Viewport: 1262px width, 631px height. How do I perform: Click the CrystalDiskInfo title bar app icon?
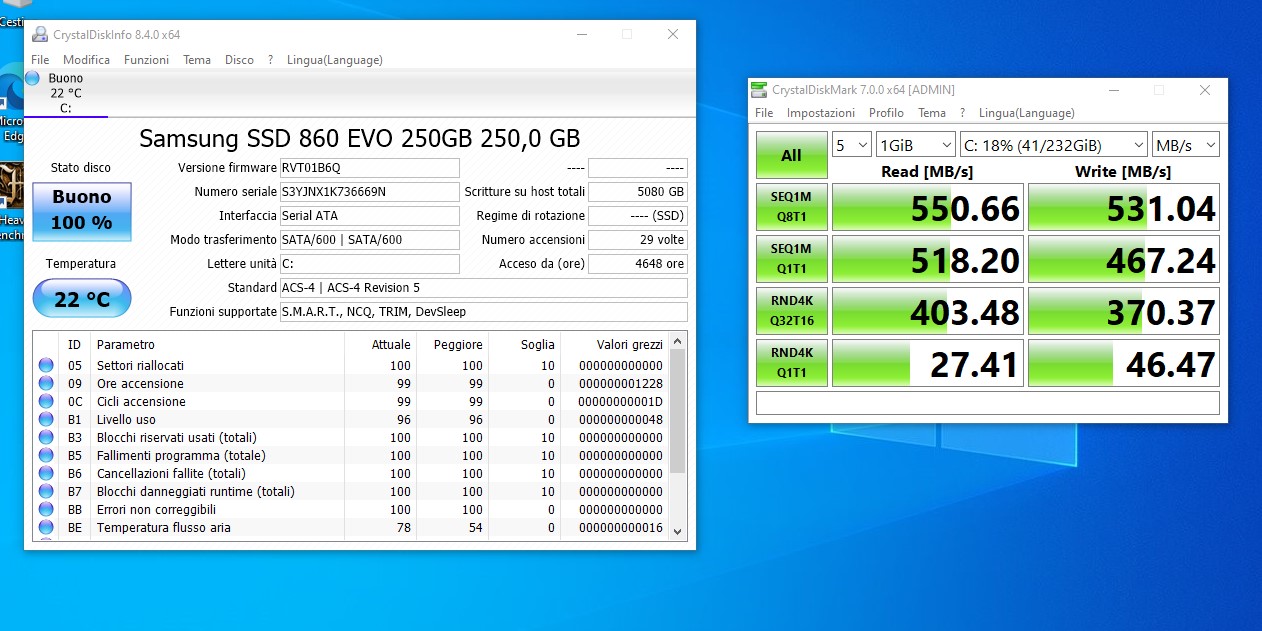pyautogui.click(x=40, y=34)
